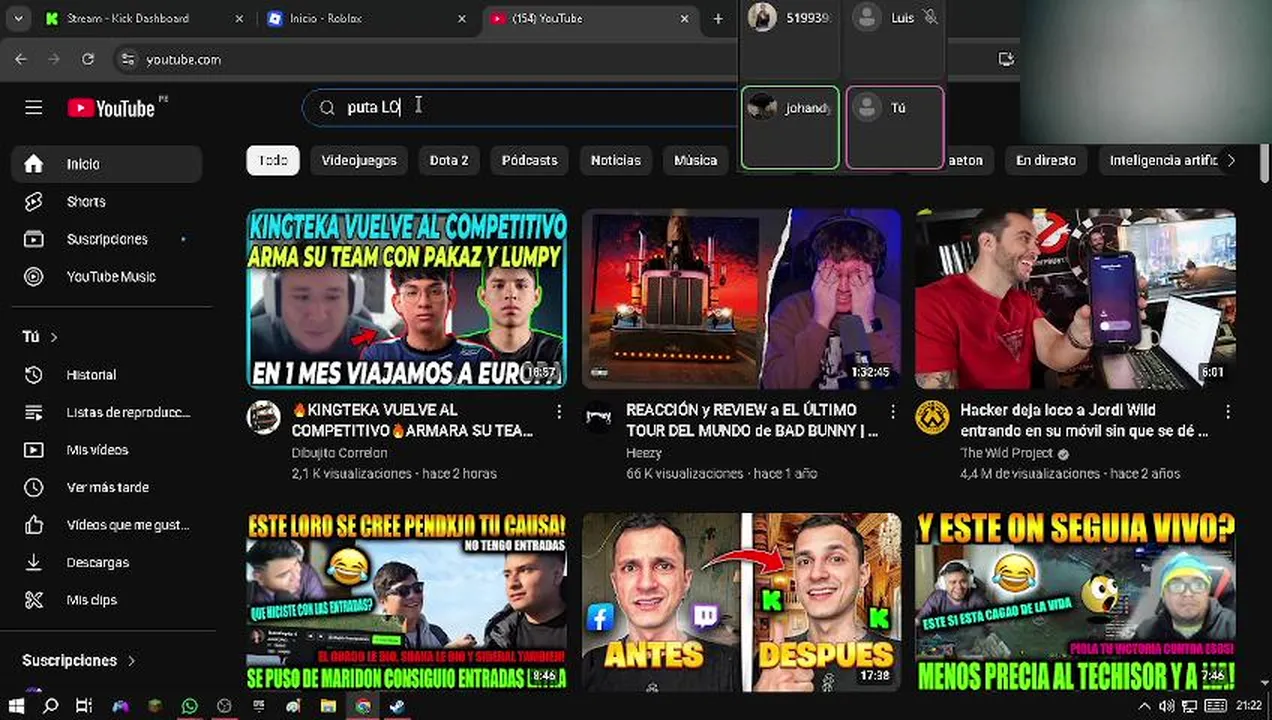Viewport: 1272px width, 720px height.
Task: Open more options for Bad Bunny reaction video
Action: tap(893, 411)
